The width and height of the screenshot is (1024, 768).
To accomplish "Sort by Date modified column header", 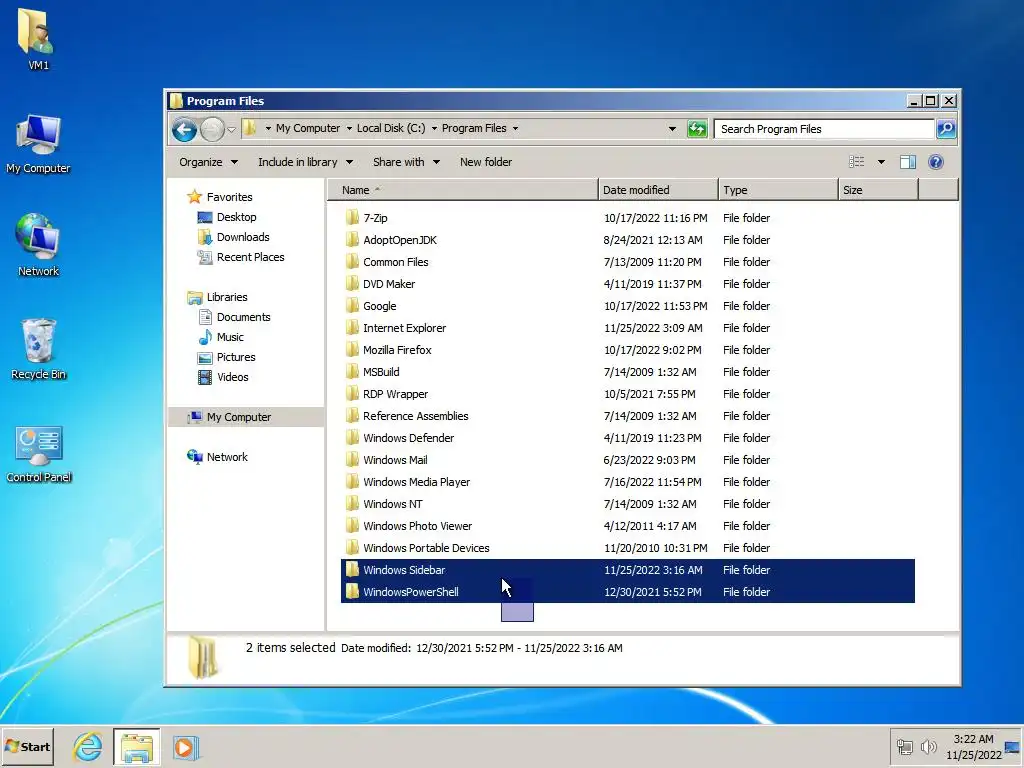I will [658, 190].
